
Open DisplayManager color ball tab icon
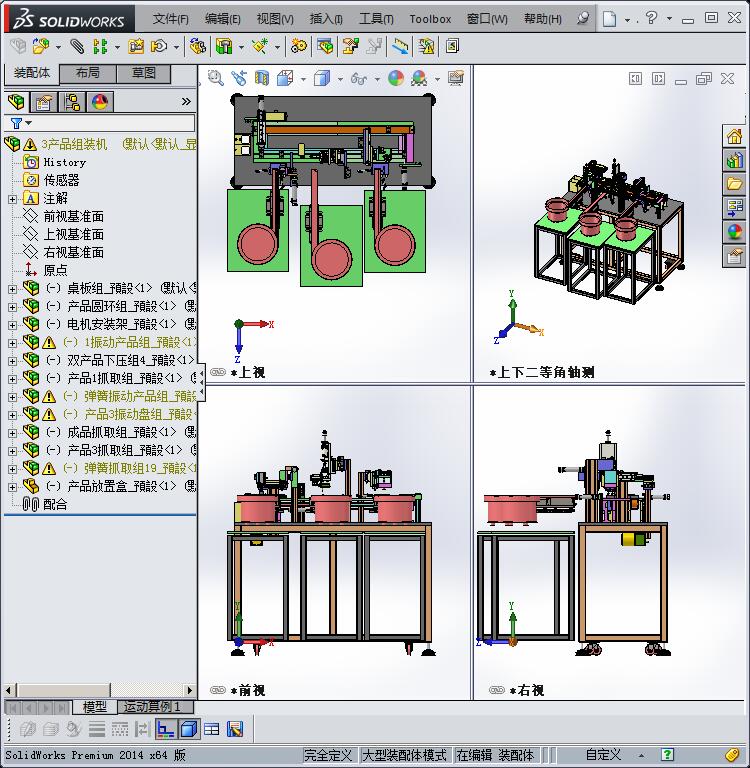(x=100, y=102)
